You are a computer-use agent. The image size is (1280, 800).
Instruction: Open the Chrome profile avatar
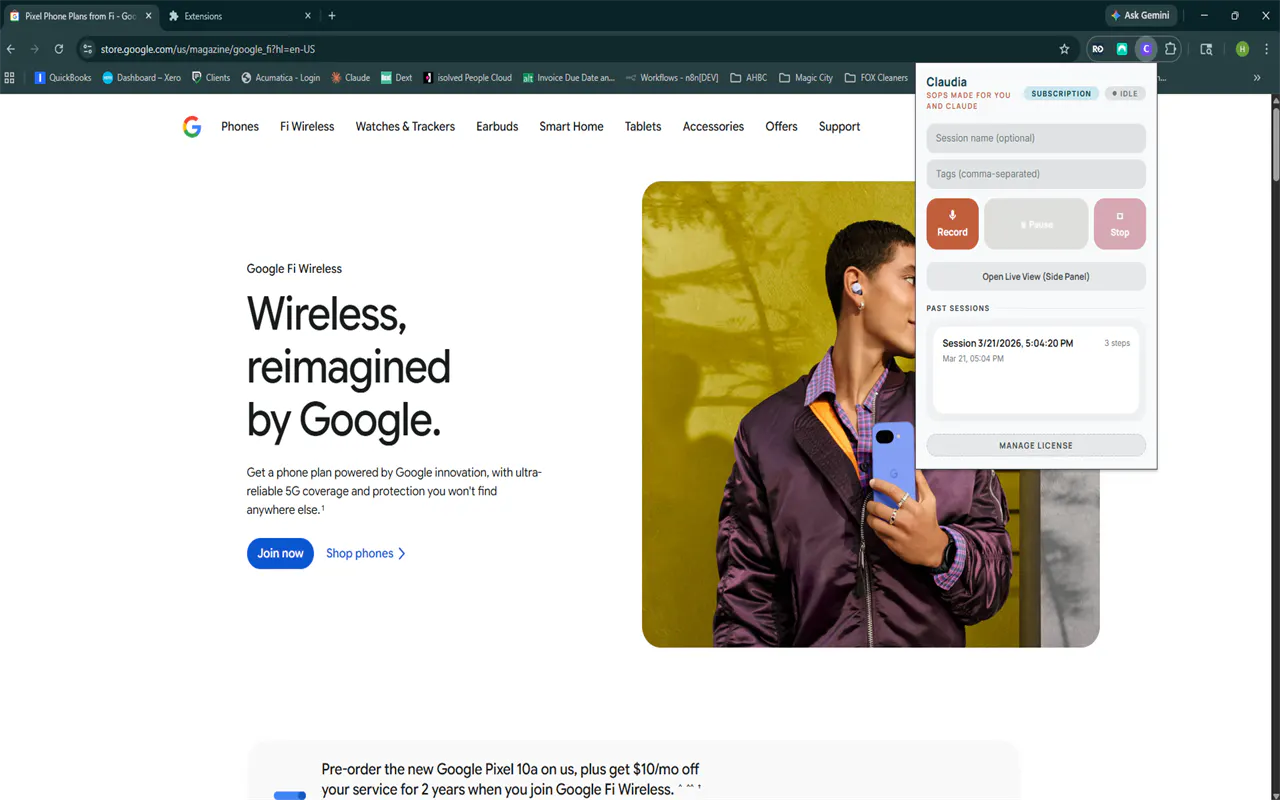(x=1242, y=49)
